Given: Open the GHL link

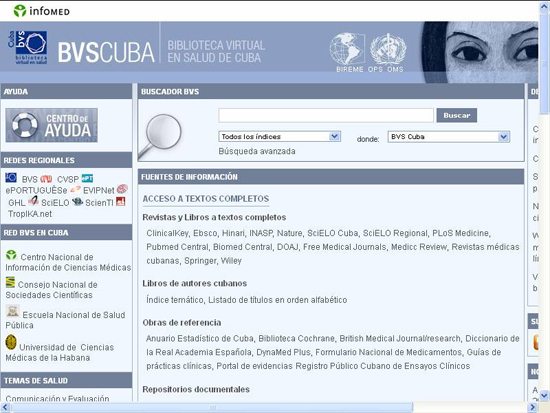Looking at the screenshot, I should [17, 203].
